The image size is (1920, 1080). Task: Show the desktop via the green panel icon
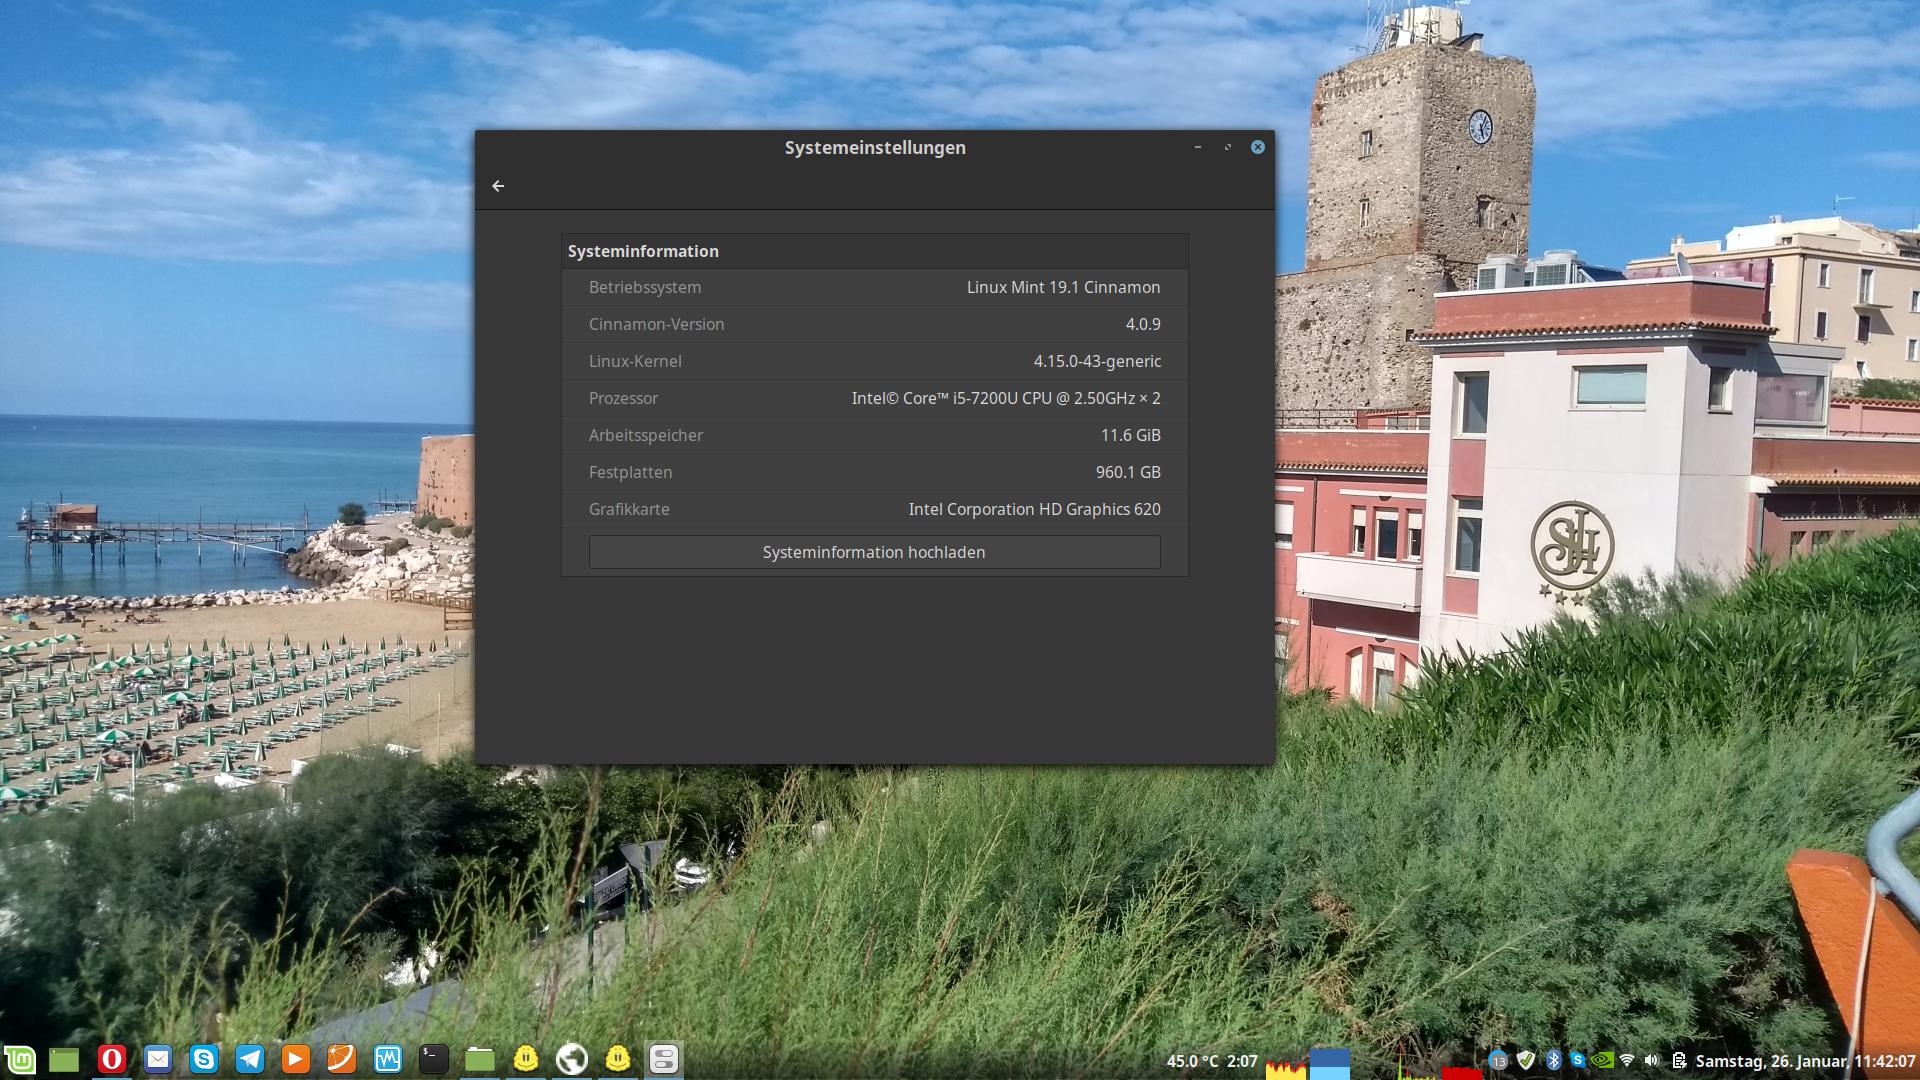64,1059
